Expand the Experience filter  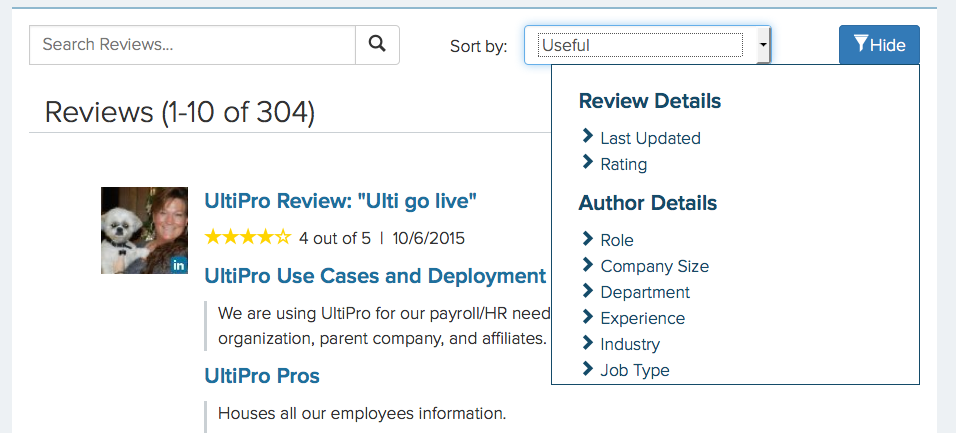click(642, 318)
